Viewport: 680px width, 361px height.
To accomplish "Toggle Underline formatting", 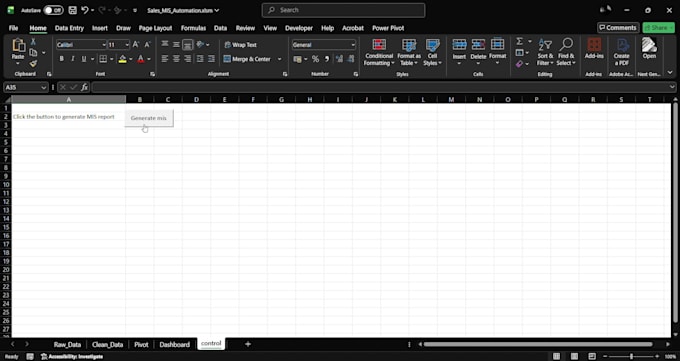I will pyautogui.click(x=84, y=59).
